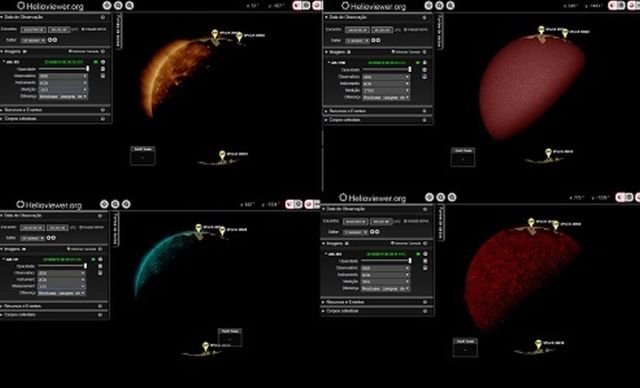The image size is (640, 388).
Task: Remove AIA layer icon in dark-red Sun window
Action: click(x=425, y=254)
